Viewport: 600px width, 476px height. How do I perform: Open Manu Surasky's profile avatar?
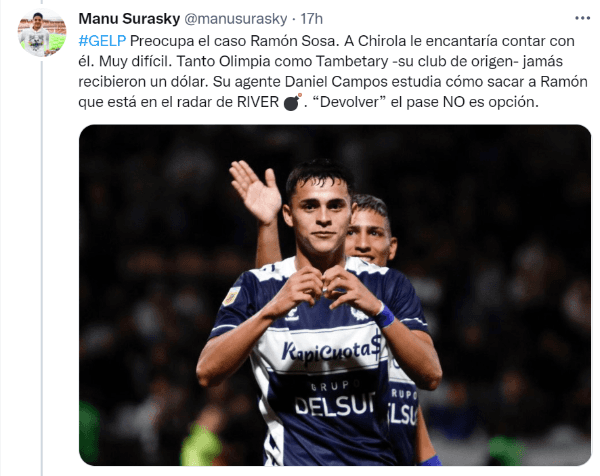pyautogui.click(x=42, y=33)
